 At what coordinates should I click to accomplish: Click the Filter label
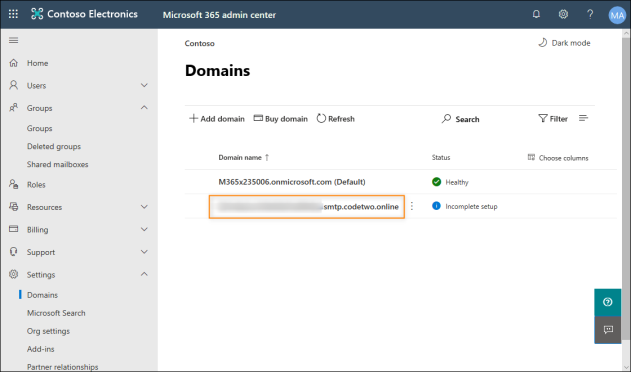click(559, 119)
